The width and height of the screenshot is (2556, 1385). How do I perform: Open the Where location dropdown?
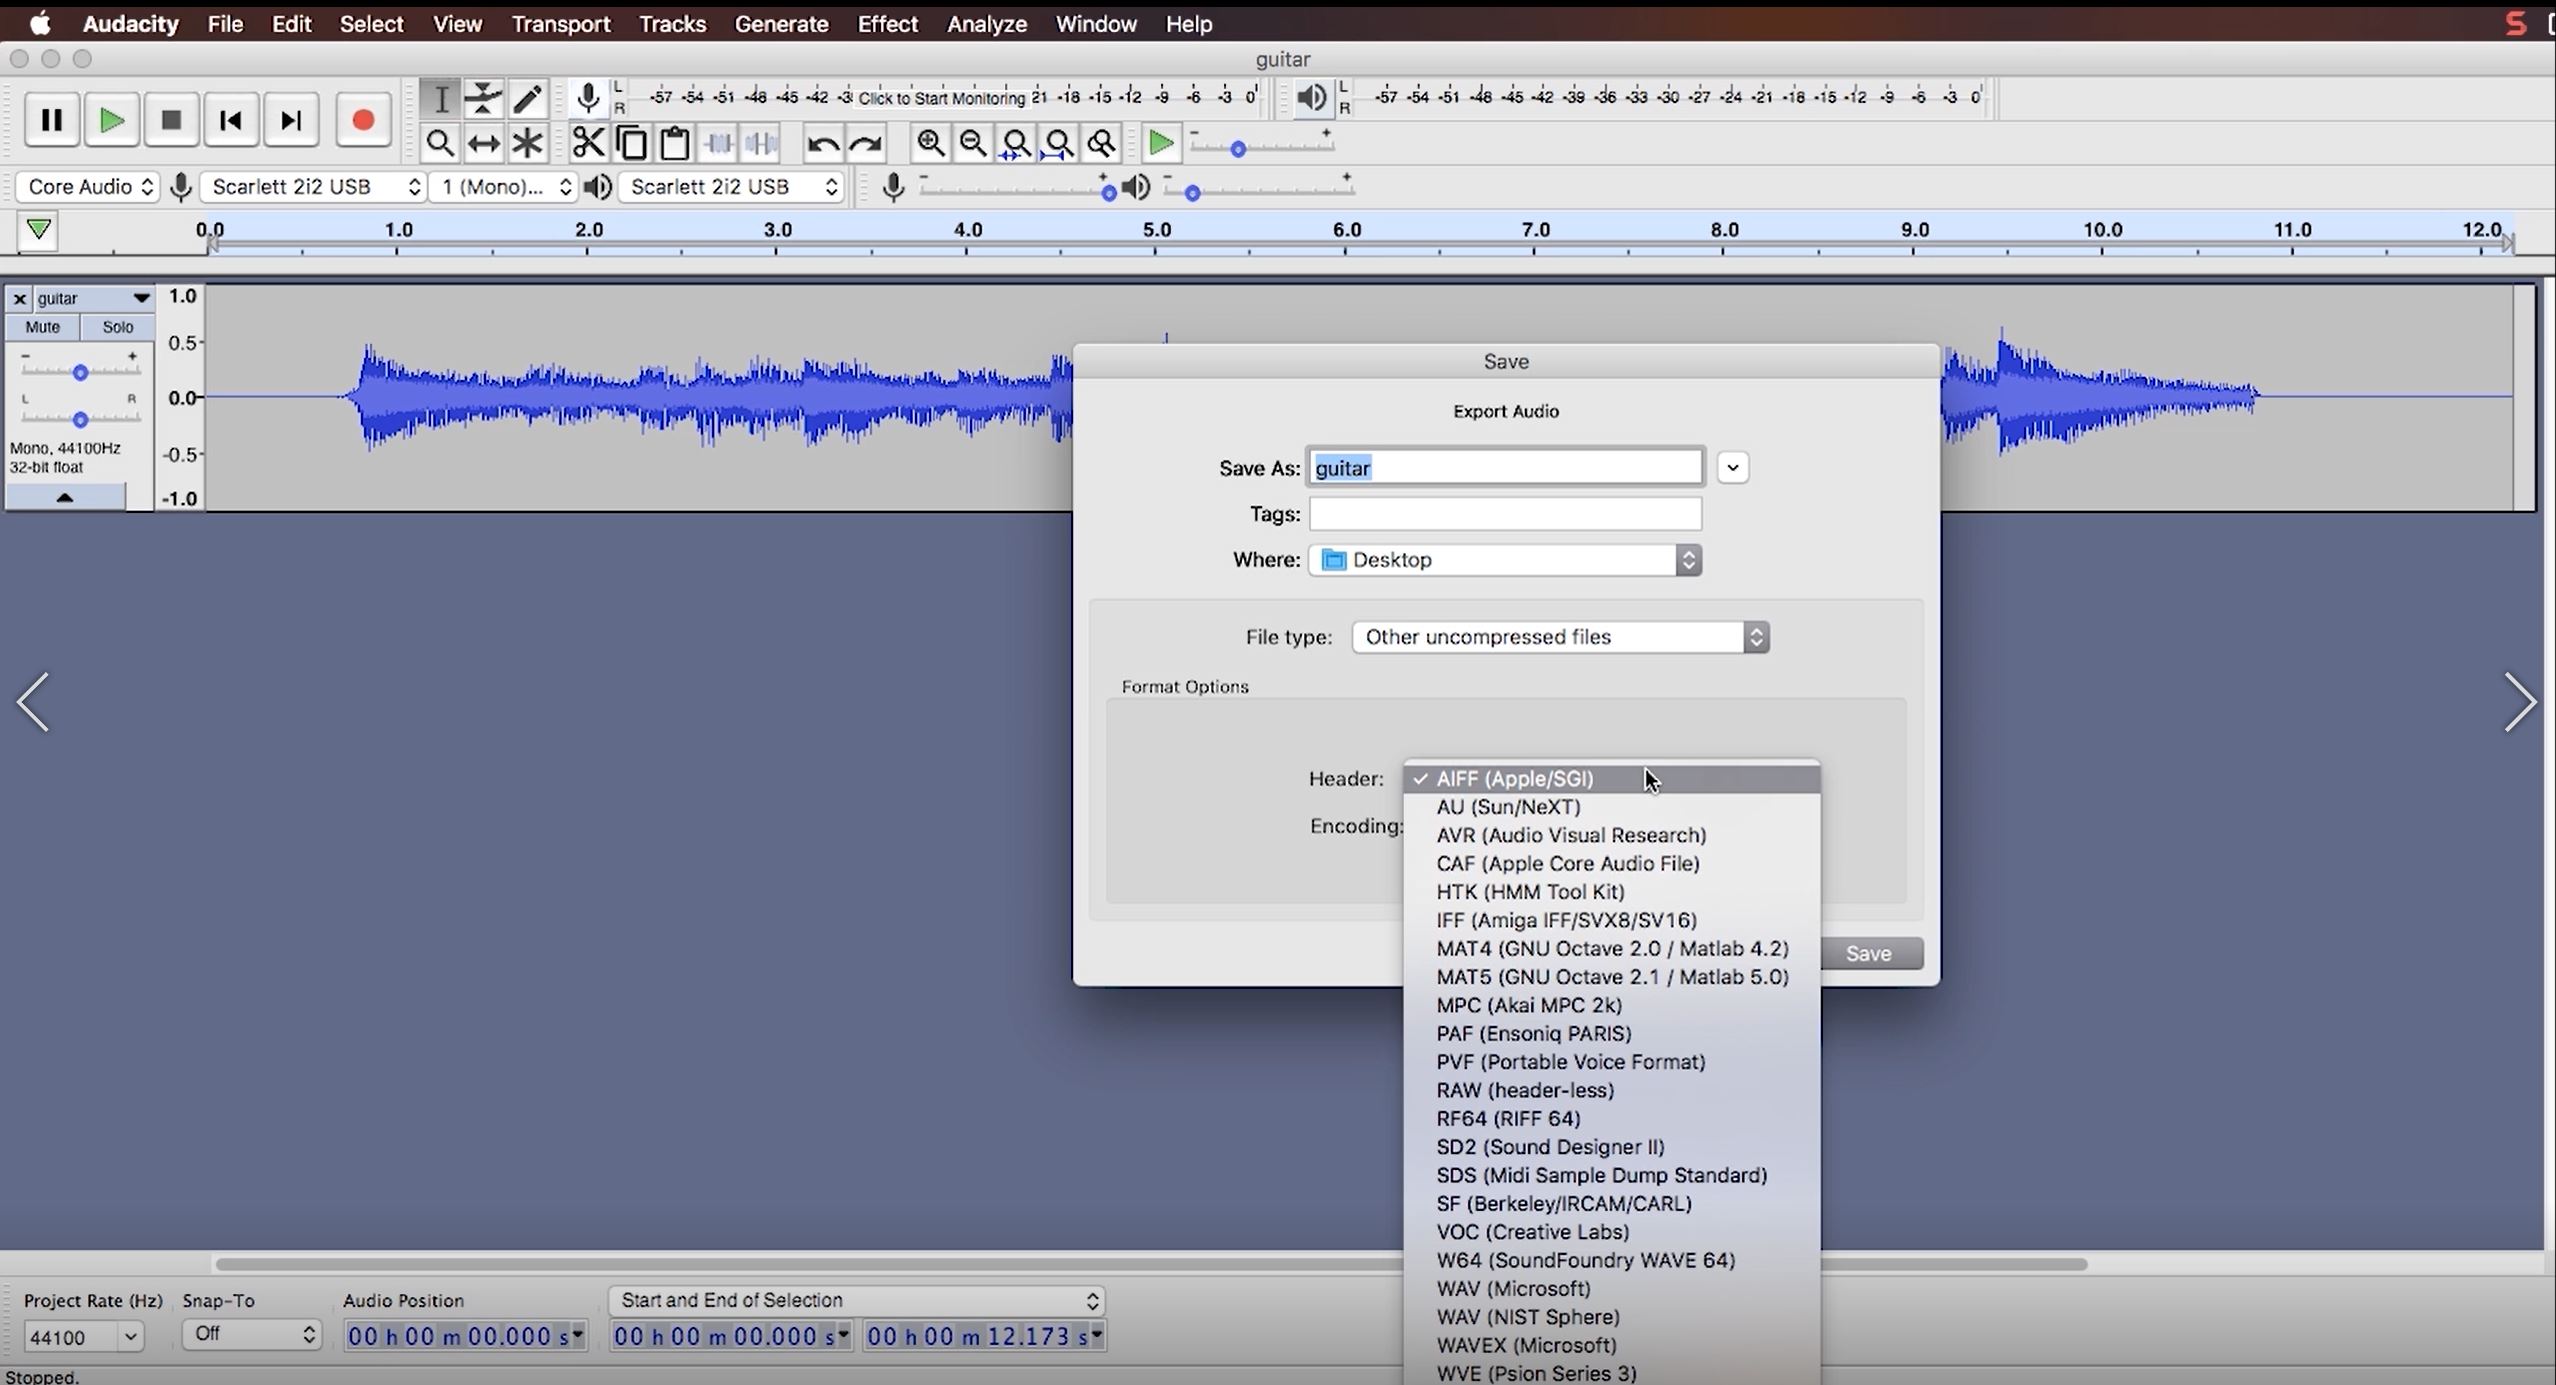1689,560
